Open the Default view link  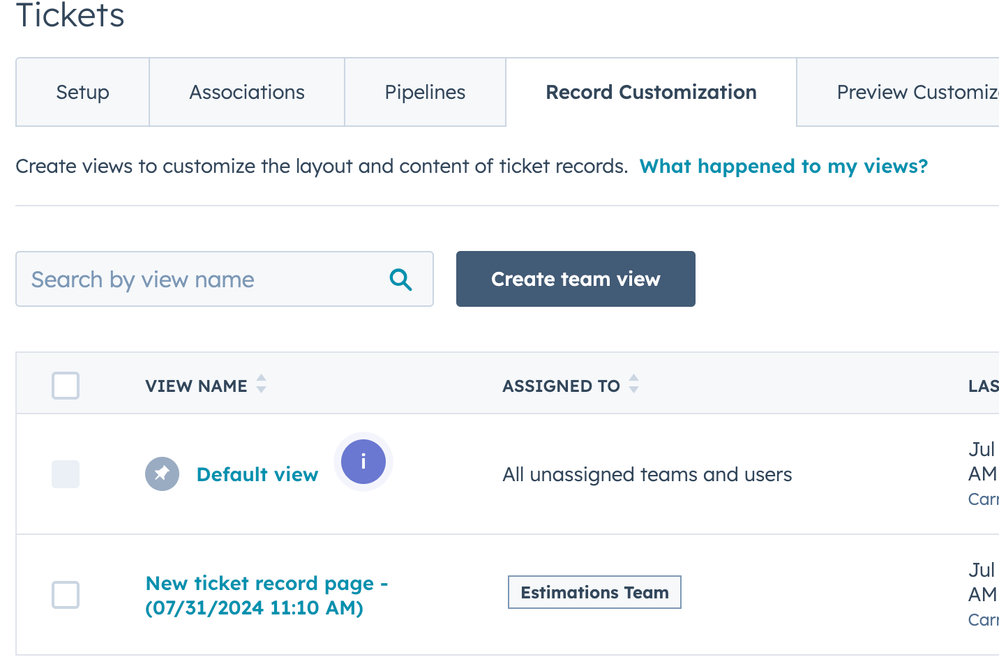click(257, 475)
